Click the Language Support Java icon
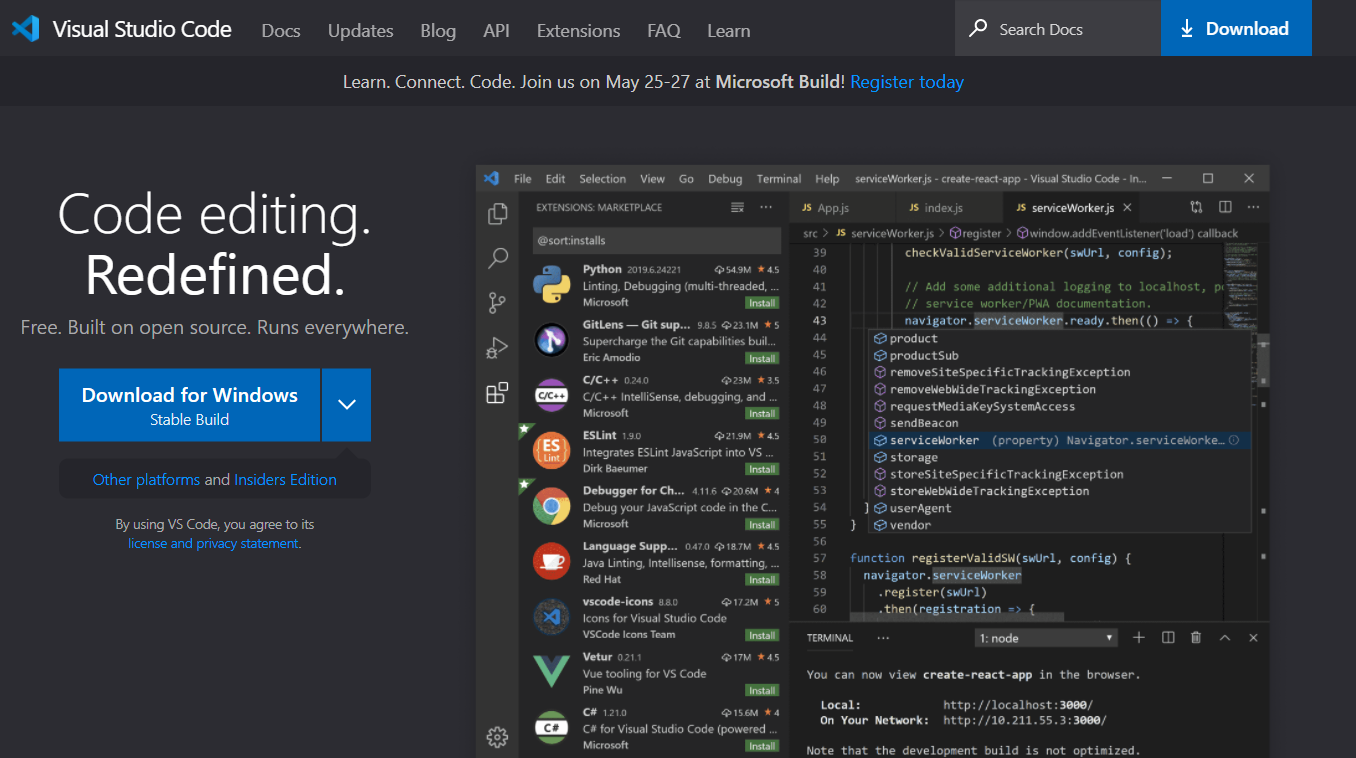The image size is (1356, 758). point(552,562)
